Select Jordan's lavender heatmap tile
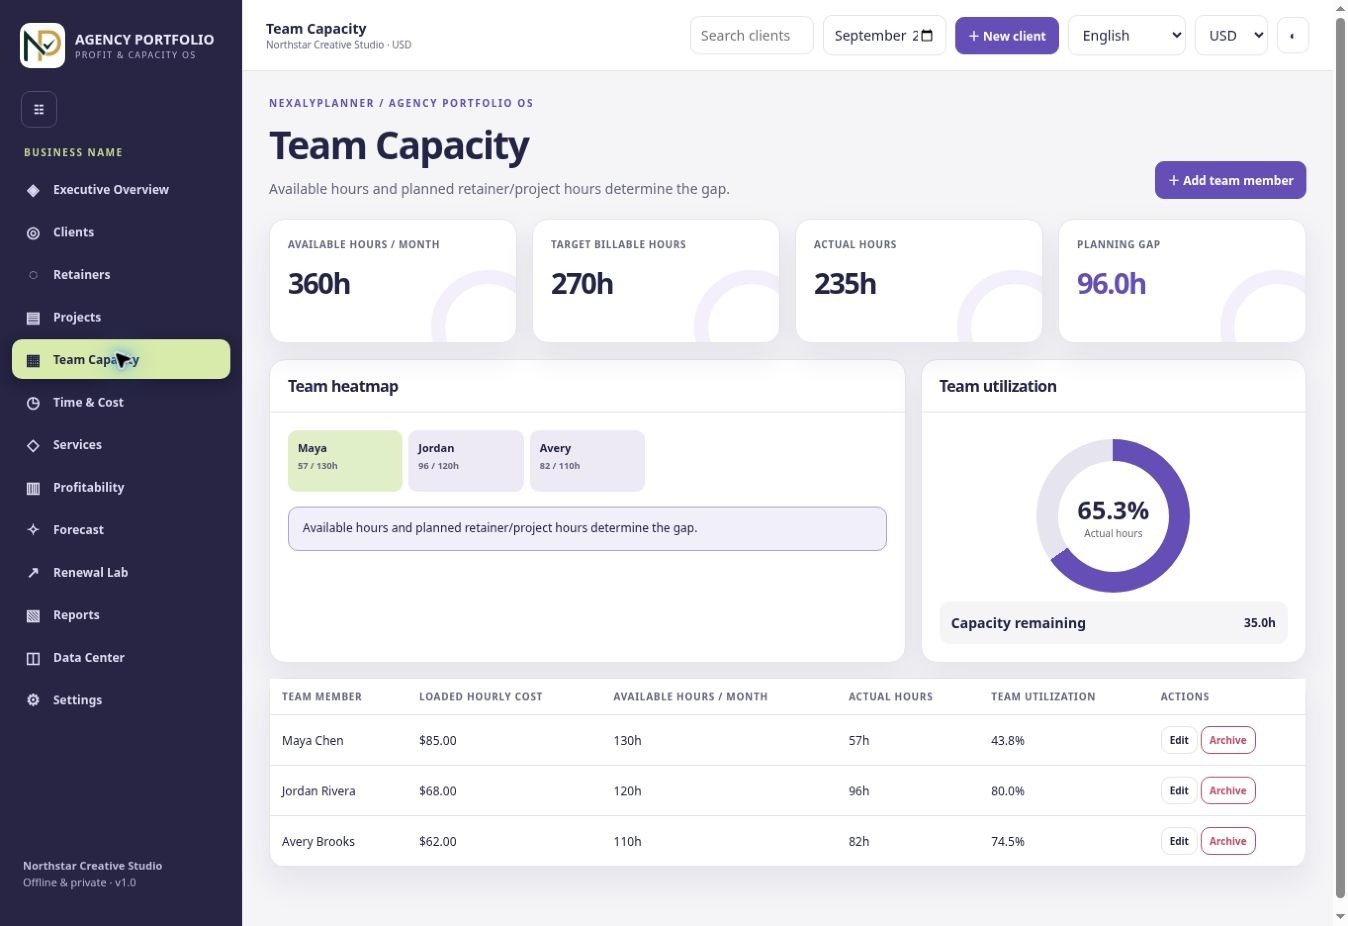 466,461
